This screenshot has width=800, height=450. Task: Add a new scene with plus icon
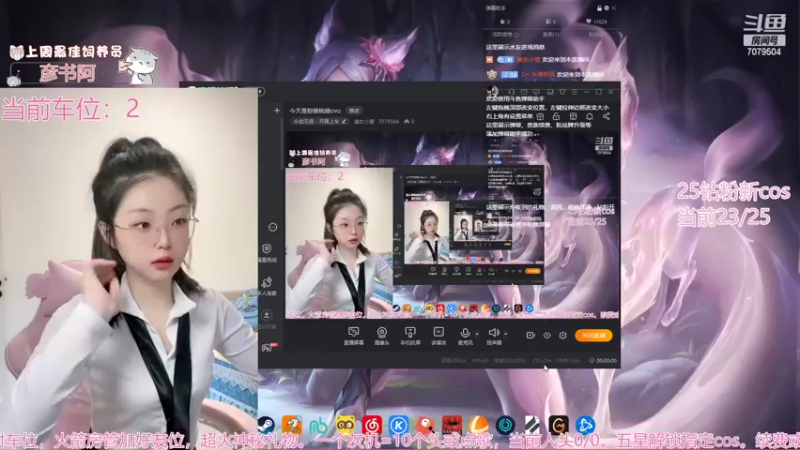pos(277,110)
